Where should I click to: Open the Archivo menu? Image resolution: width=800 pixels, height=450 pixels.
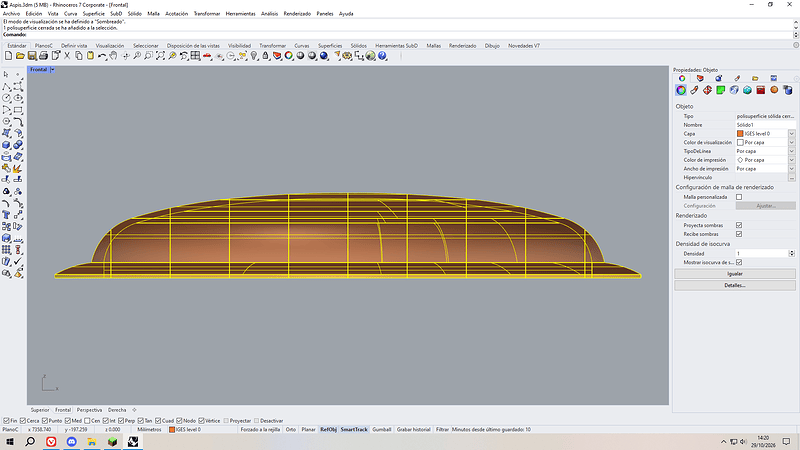11,14
